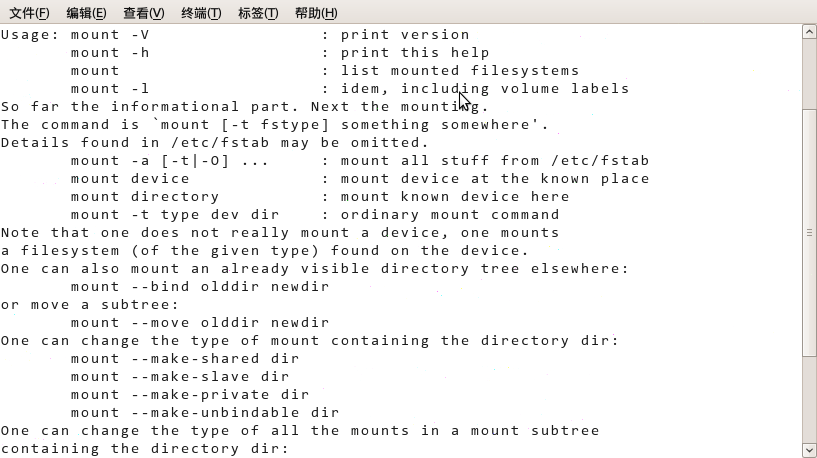
Task: Open the 终端(T) menu
Action: (x=201, y=13)
